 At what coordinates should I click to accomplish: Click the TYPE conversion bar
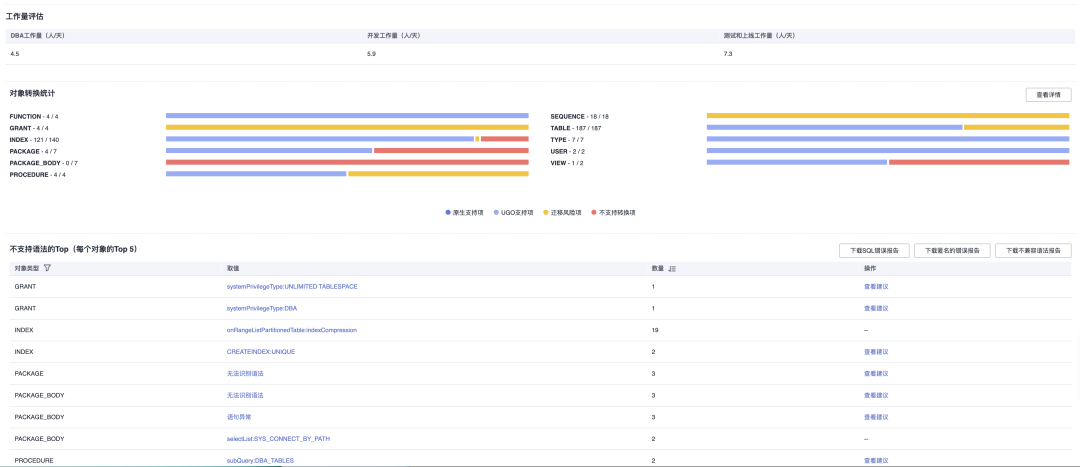(x=888, y=139)
